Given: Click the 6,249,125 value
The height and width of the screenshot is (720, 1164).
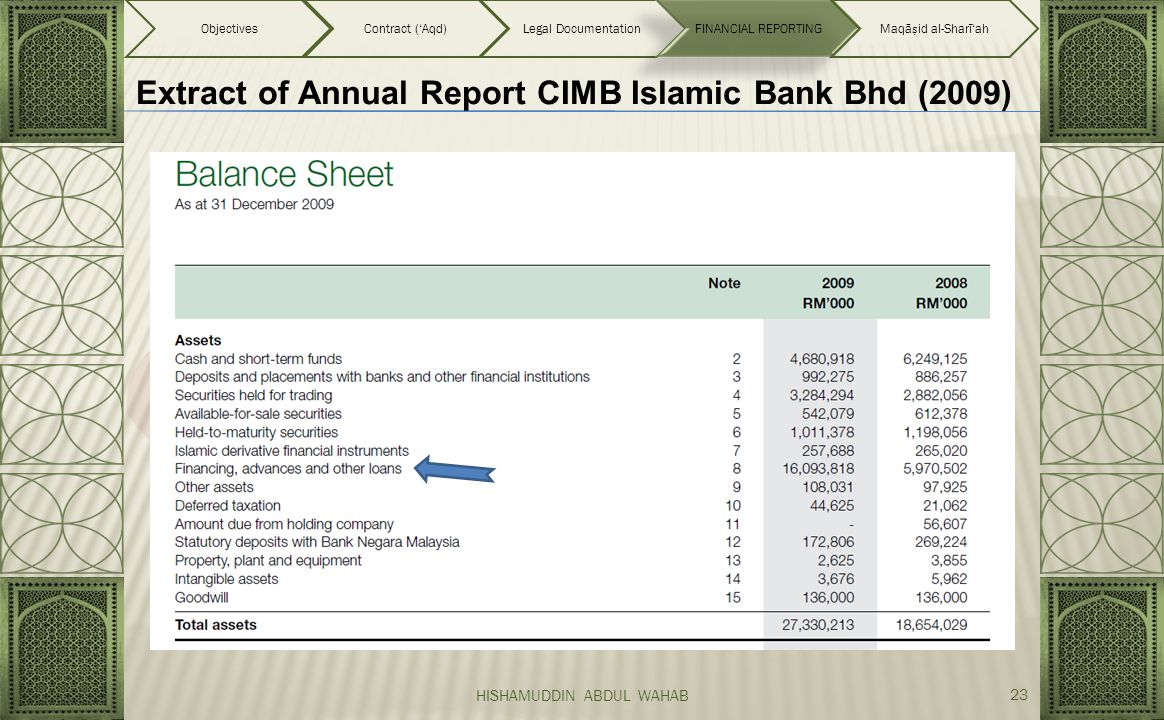Looking at the screenshot, I should coord(935,359).
